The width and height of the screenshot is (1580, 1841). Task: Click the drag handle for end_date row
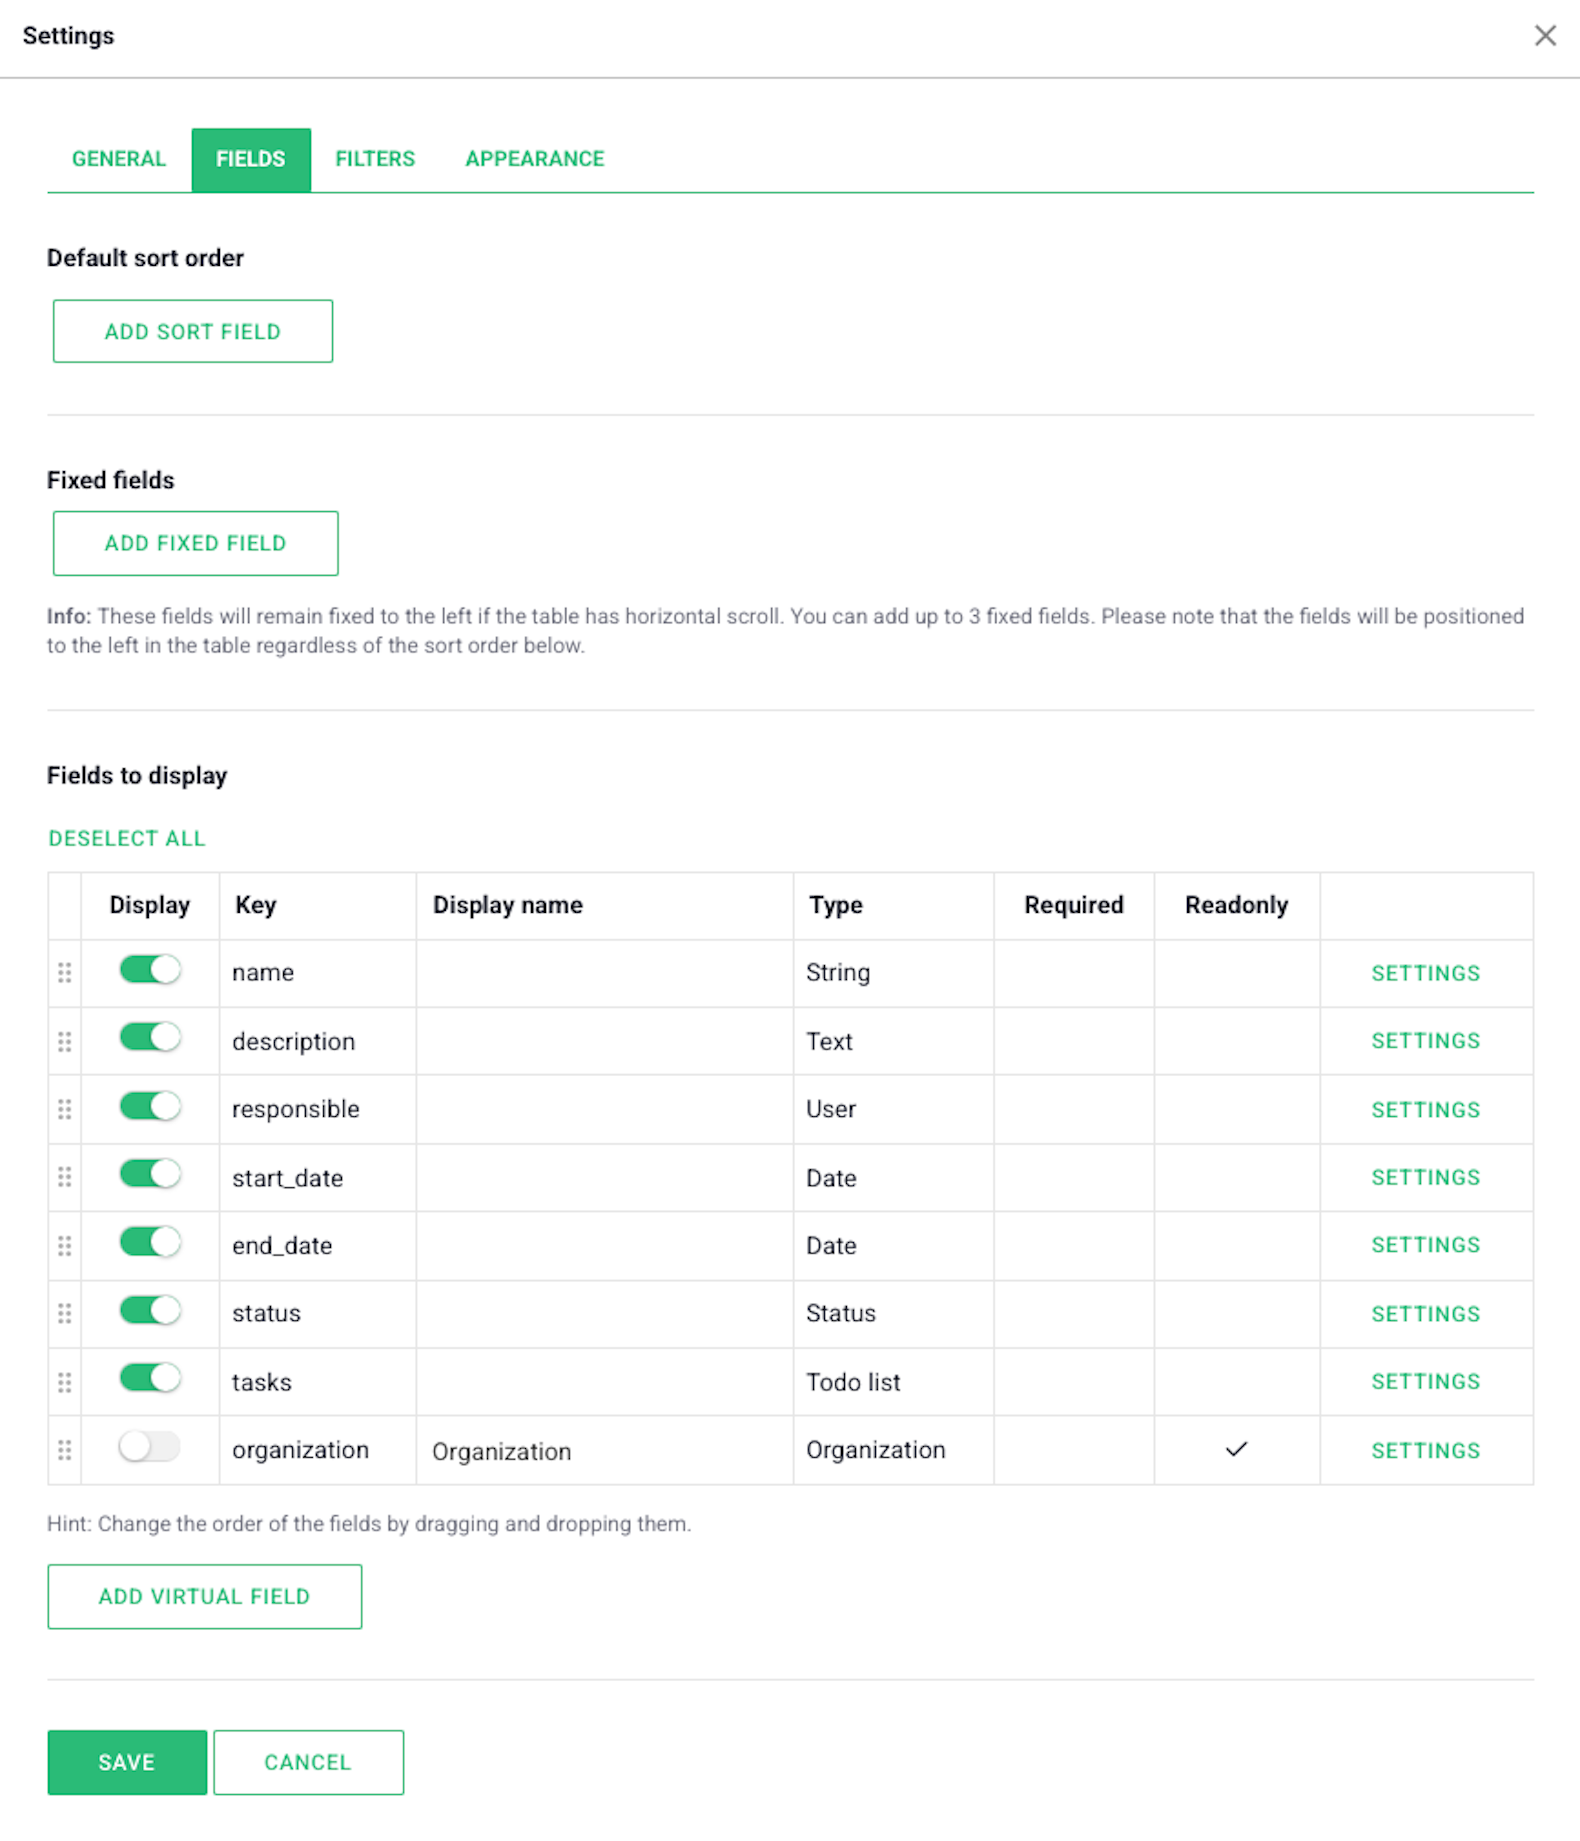point(65,1245)
